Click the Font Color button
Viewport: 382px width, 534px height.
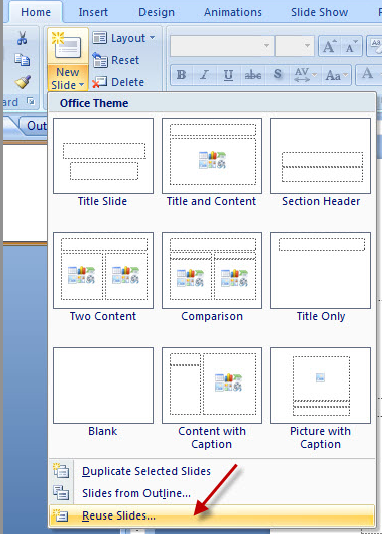point(368,74)
